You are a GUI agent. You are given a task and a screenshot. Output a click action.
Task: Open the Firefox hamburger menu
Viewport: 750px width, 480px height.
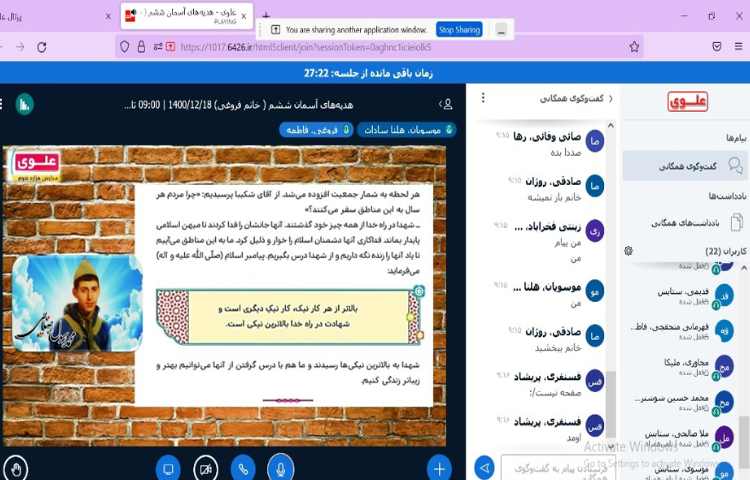739,46
